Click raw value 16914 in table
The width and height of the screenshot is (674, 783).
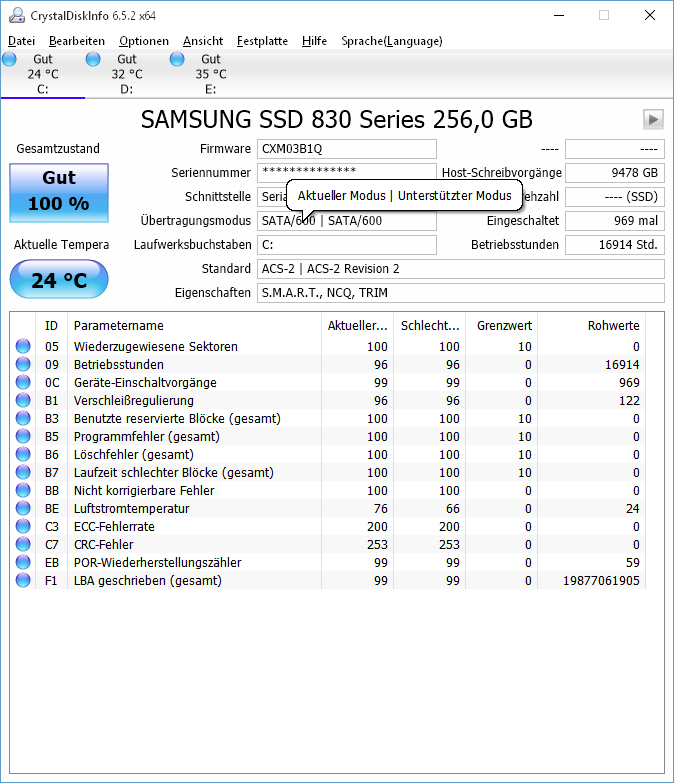point(622,365)
